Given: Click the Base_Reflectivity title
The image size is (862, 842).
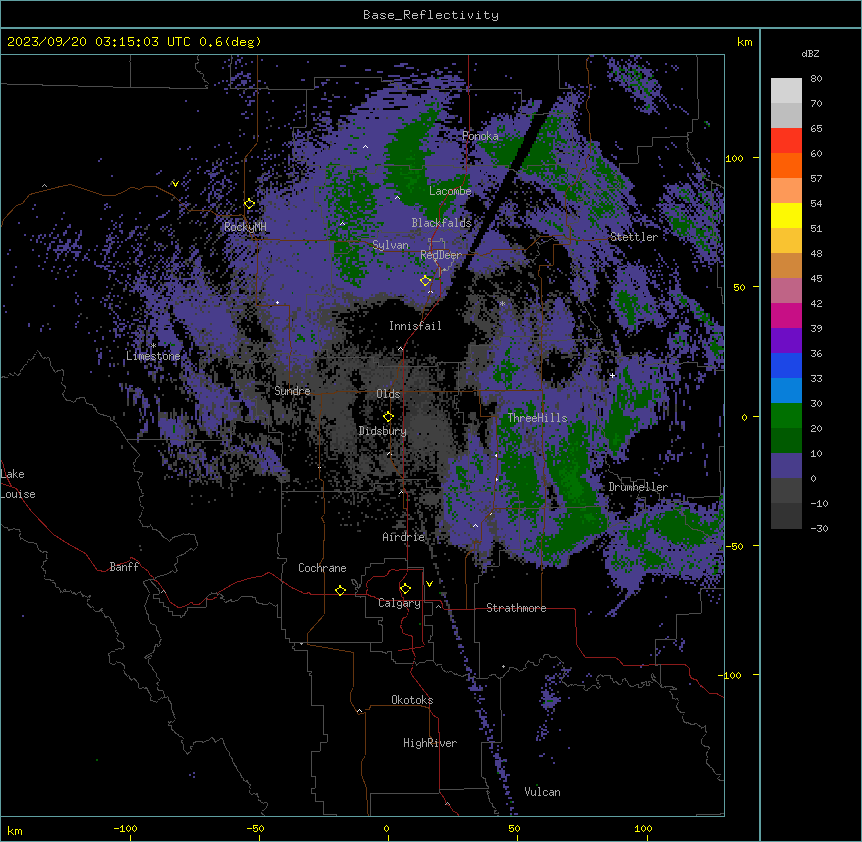Looking at the screenshot, I should point(431,15).
